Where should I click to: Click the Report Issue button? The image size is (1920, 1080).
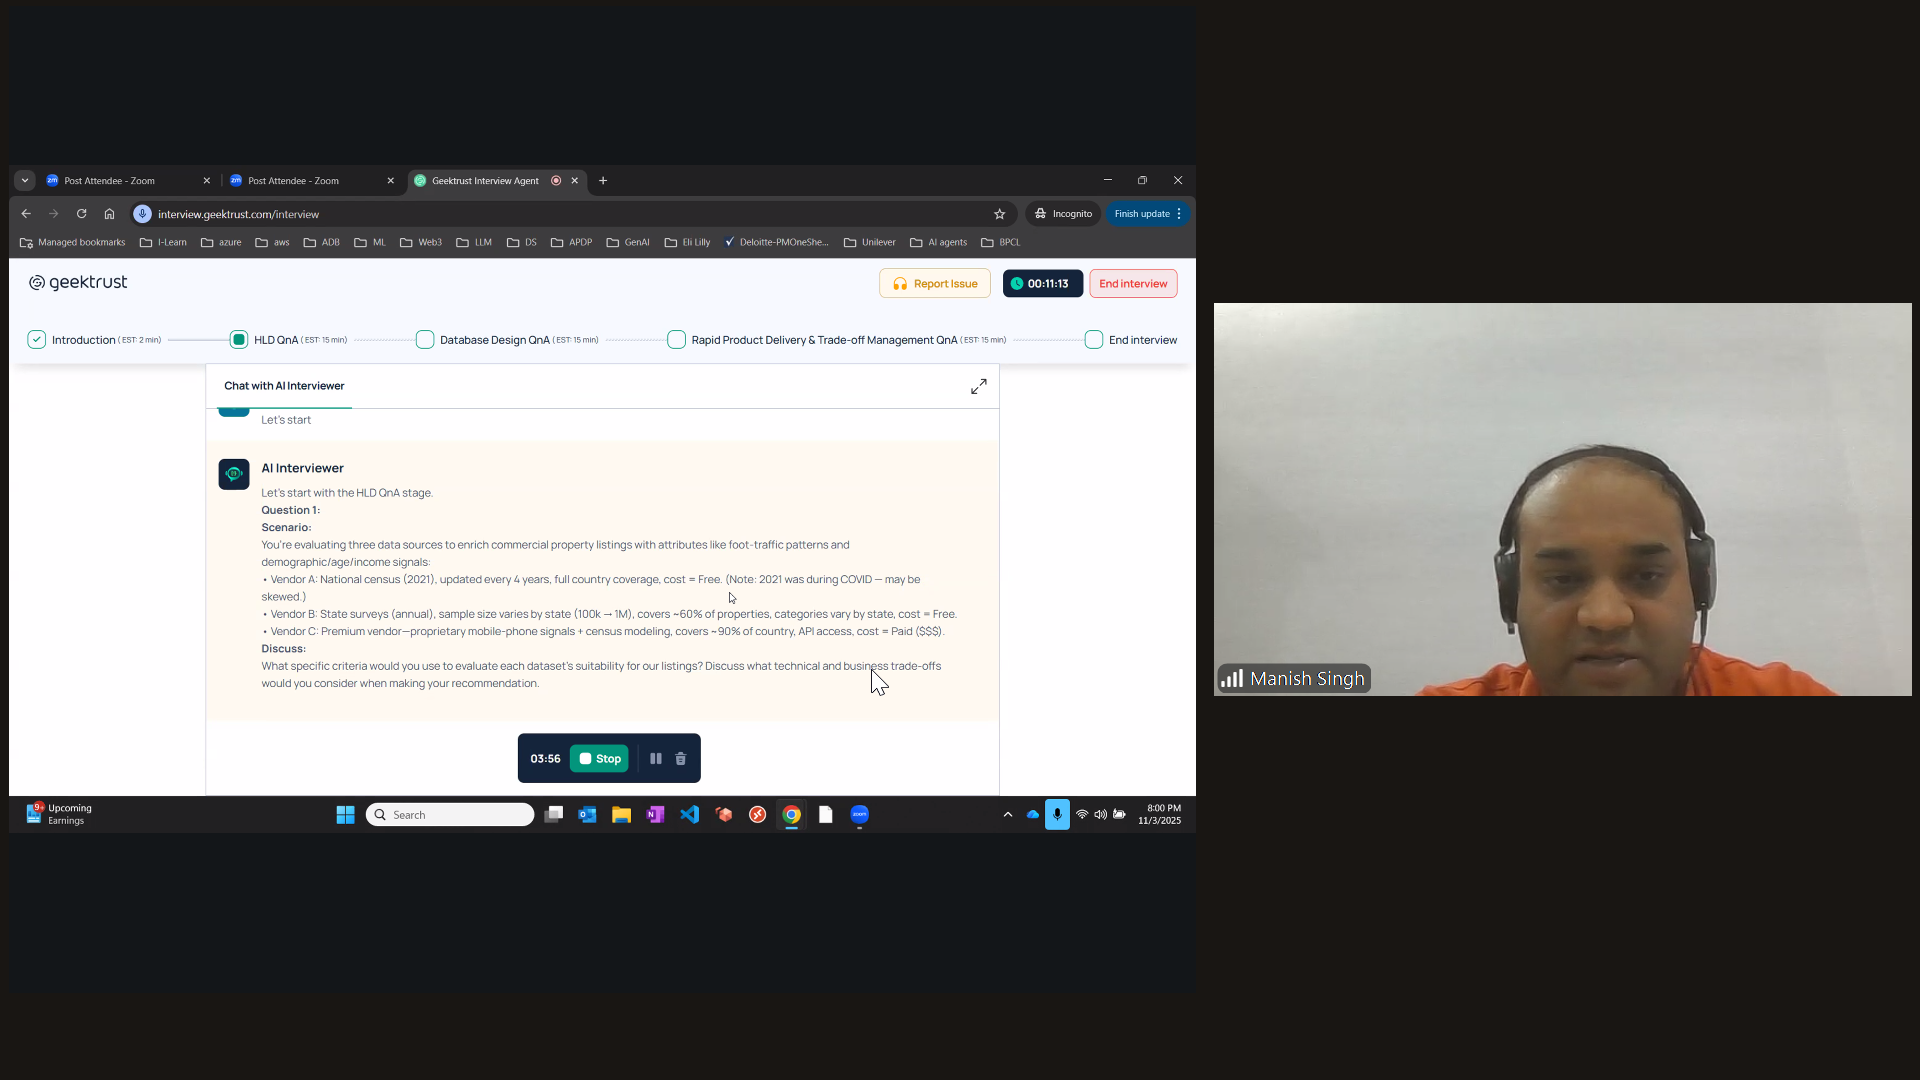pyautogui.click(x=934, y=284)
